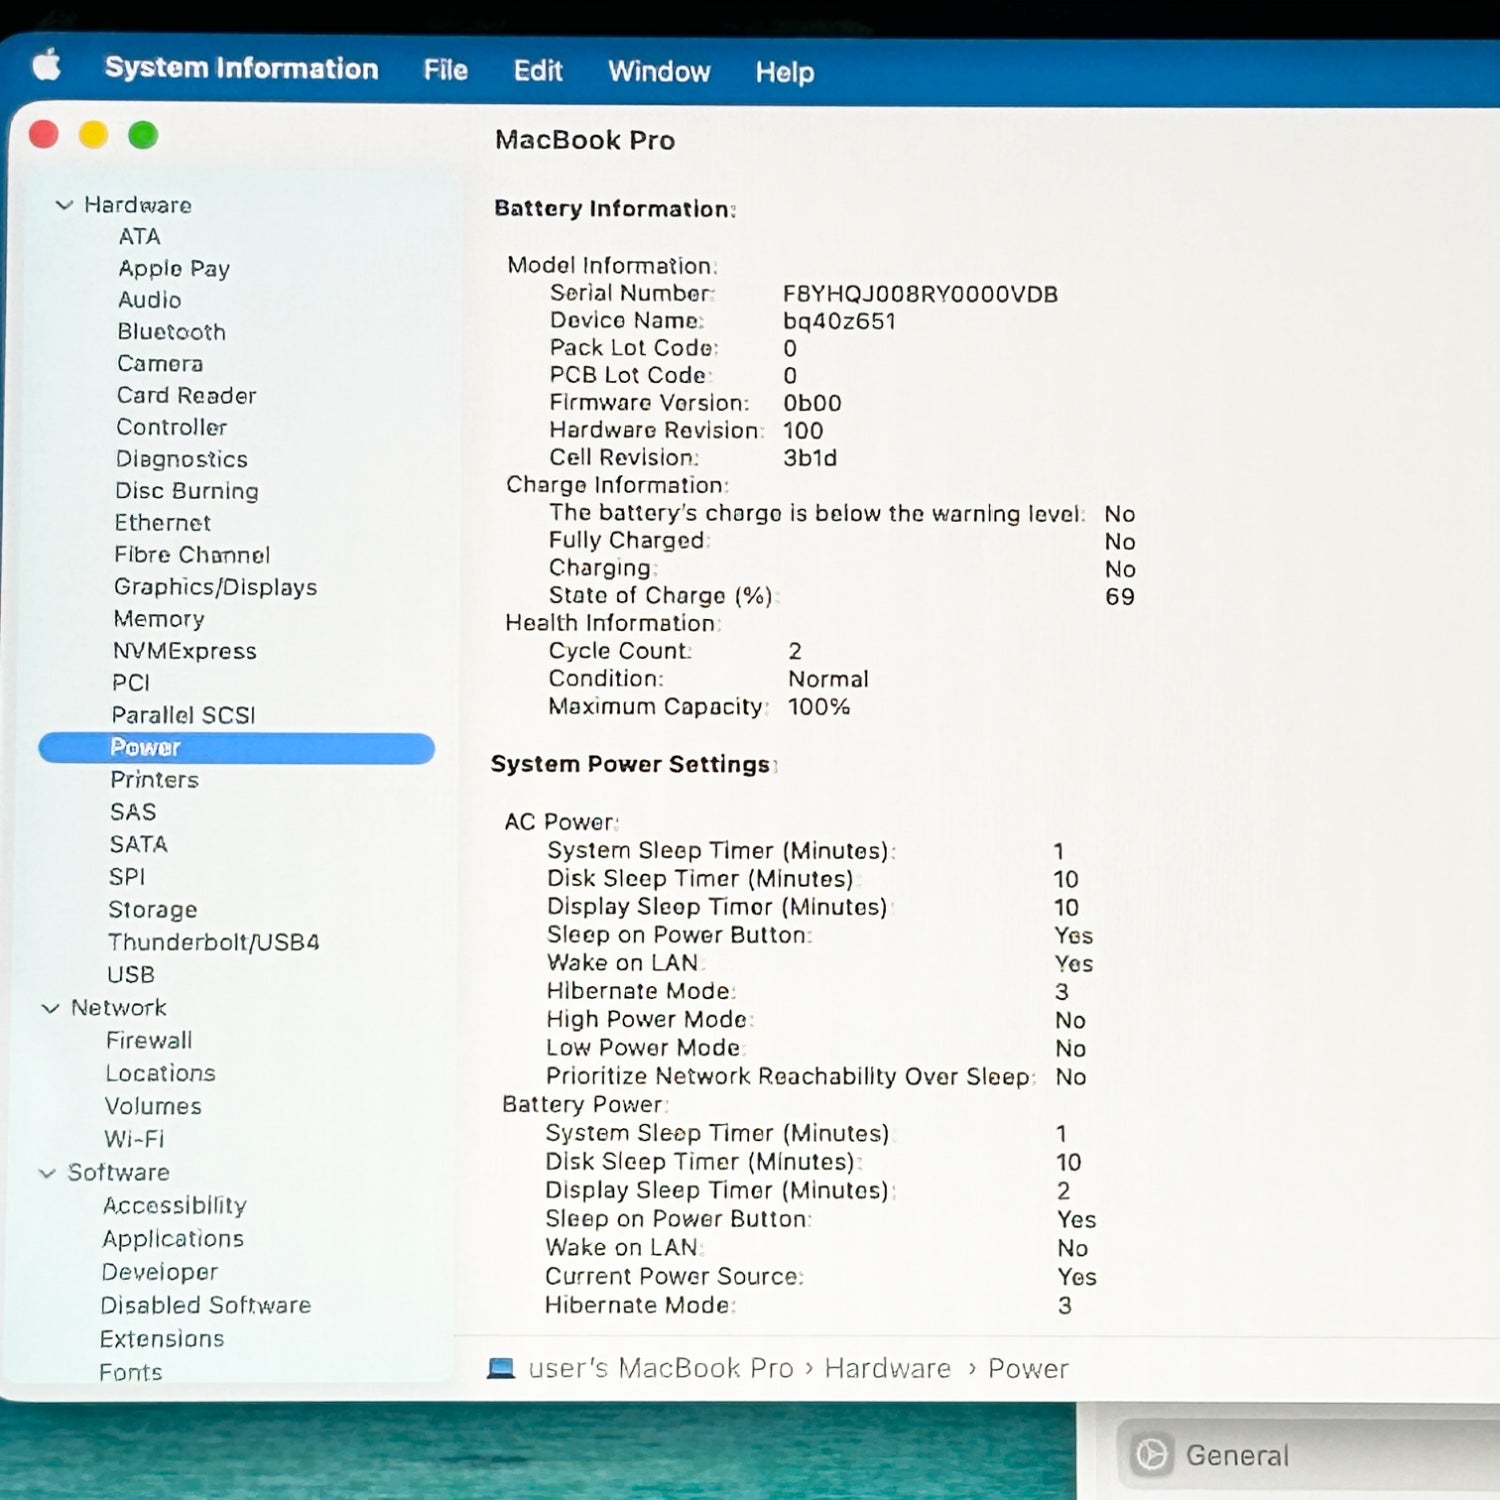Collapse the Hardware section chevron

click(x=64, y=205)
